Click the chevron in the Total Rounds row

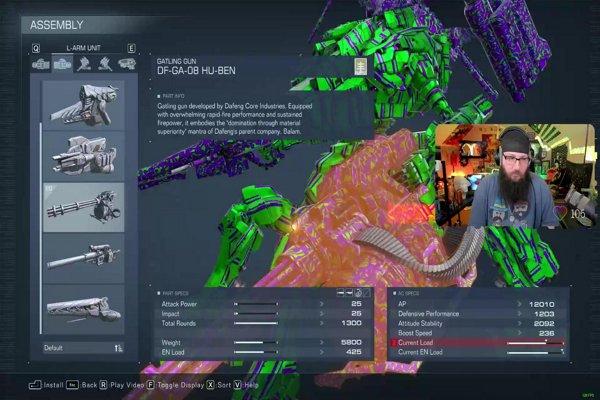pos(322,323)
